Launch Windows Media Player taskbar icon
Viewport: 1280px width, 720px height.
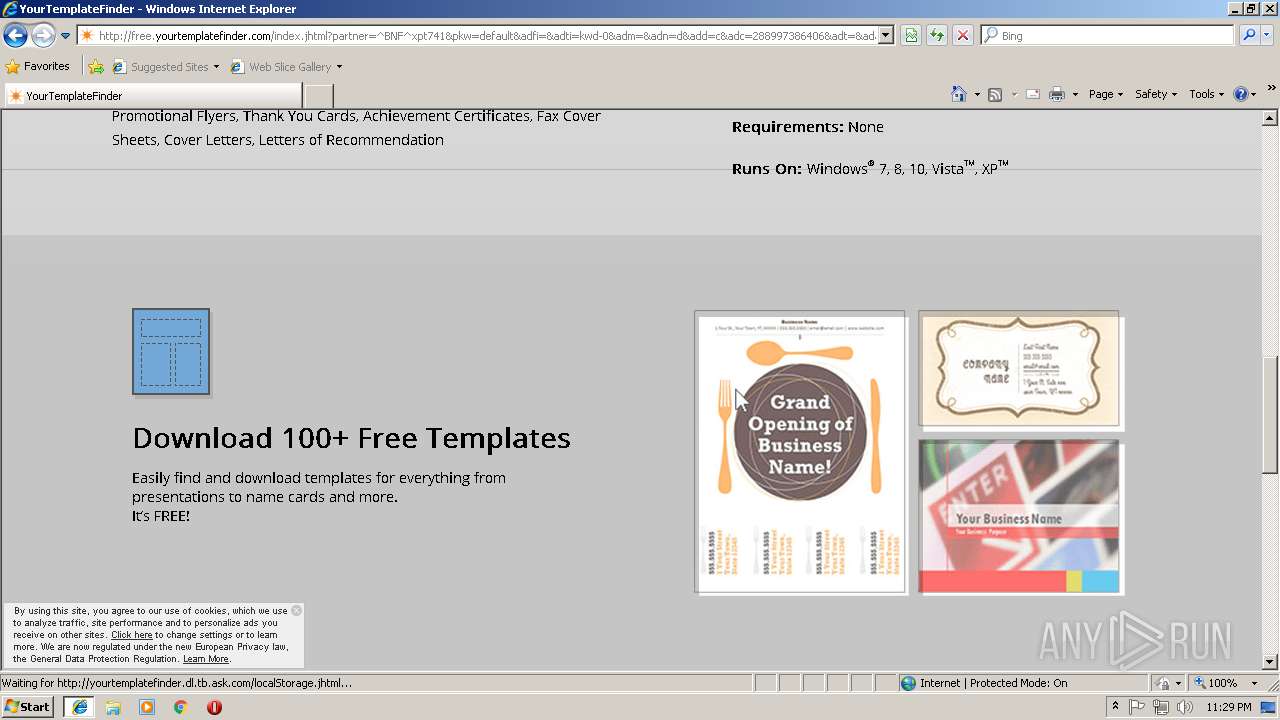click(x=147, y=707)
